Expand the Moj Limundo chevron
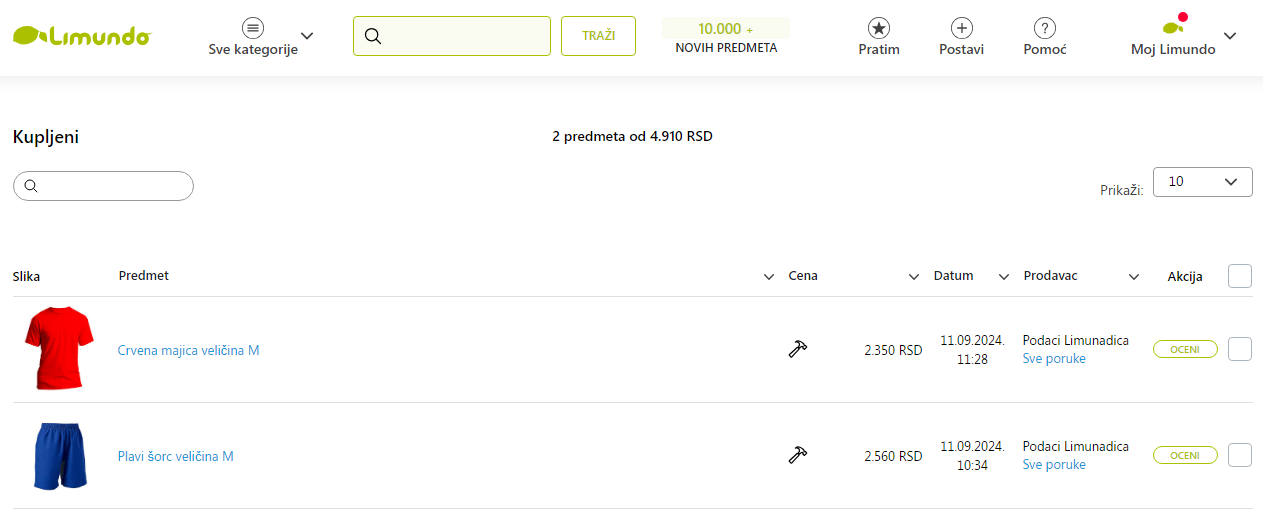The image size is (1263, 517). (x=1230, y=36)
